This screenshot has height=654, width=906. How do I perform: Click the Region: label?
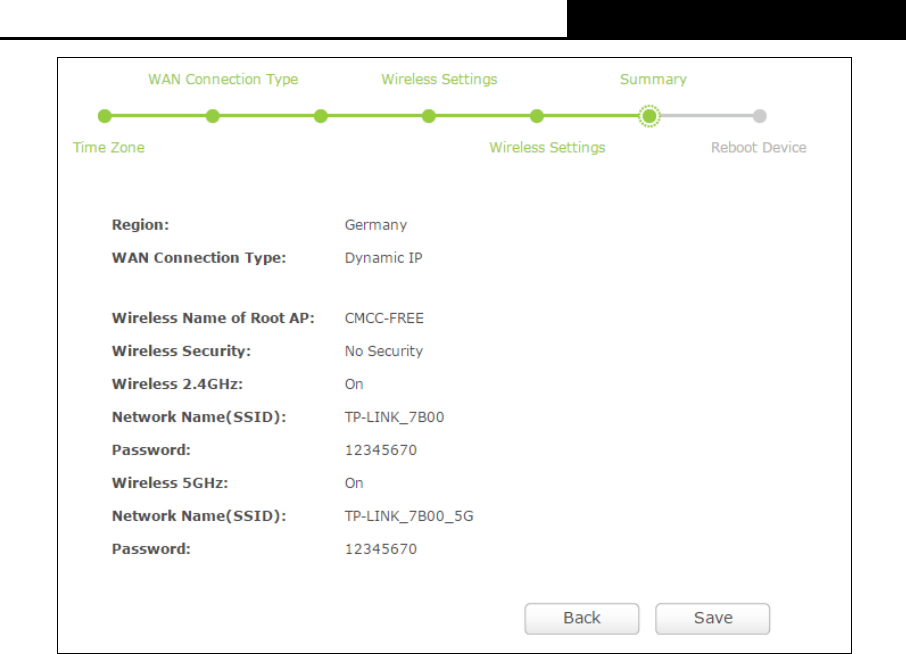(140, 225)
